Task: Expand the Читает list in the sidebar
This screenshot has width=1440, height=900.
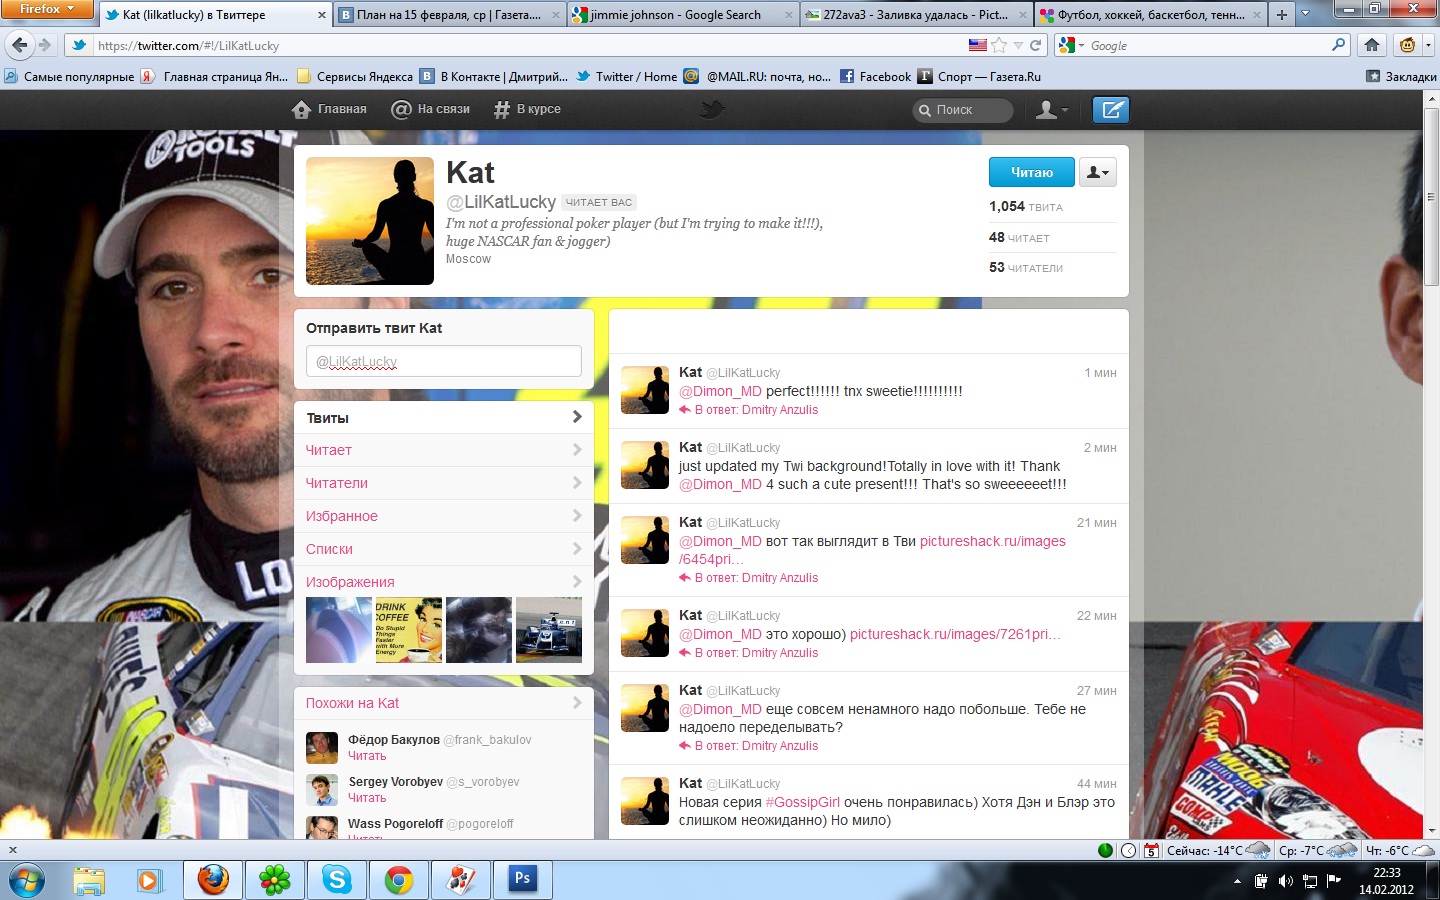Action: click(x=444, y=450)
